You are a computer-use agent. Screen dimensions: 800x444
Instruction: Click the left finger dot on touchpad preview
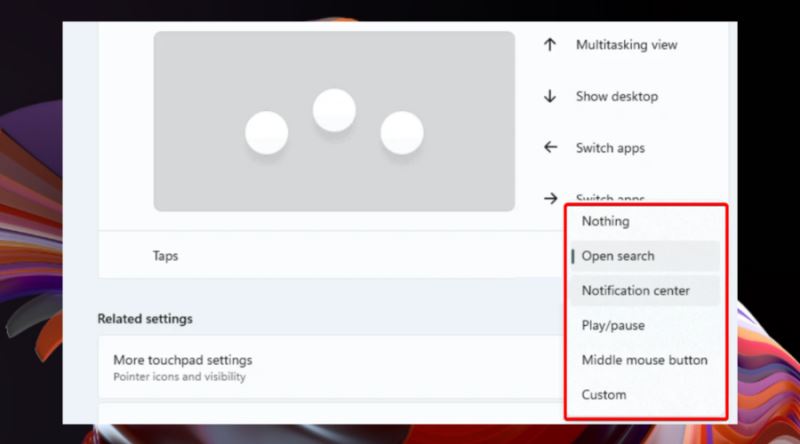[x=266, y=133]
